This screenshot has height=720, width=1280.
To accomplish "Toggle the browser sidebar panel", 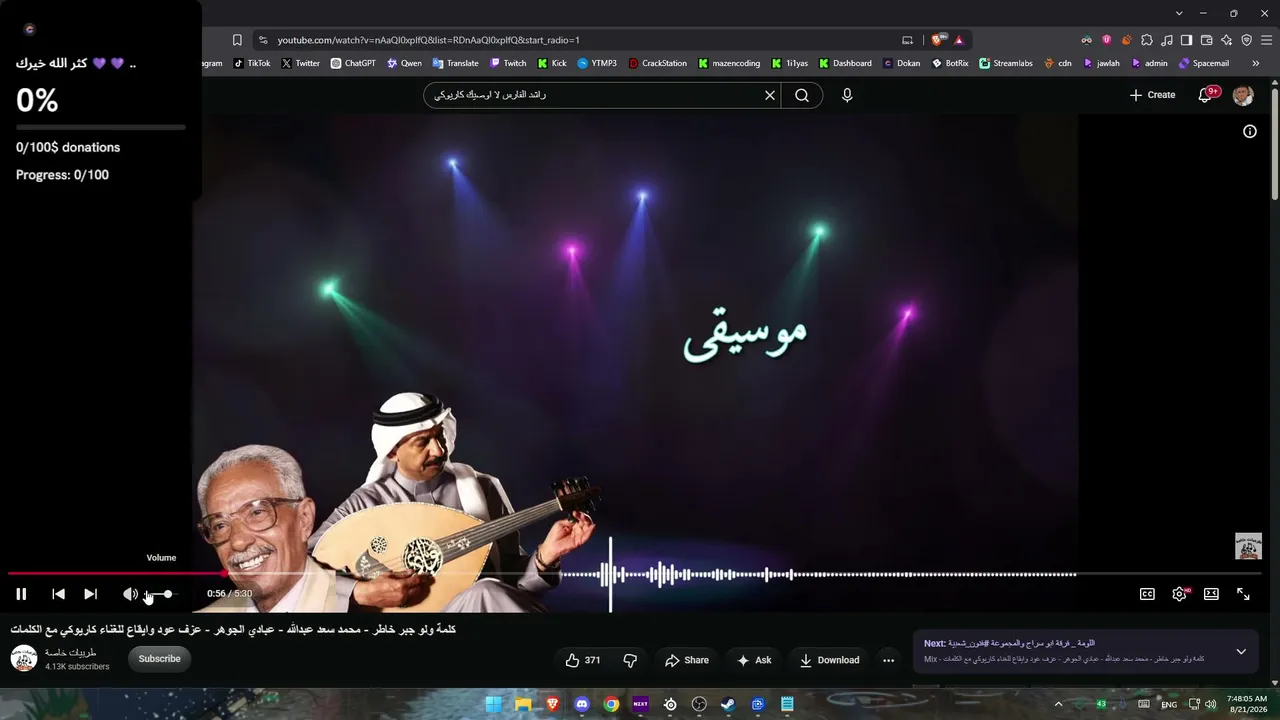I will pos(1186,40).
